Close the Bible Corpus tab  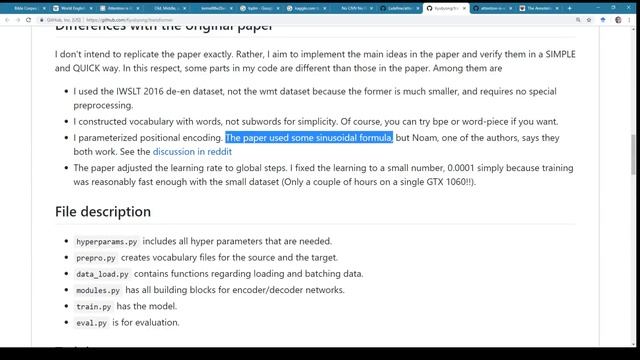44,8
